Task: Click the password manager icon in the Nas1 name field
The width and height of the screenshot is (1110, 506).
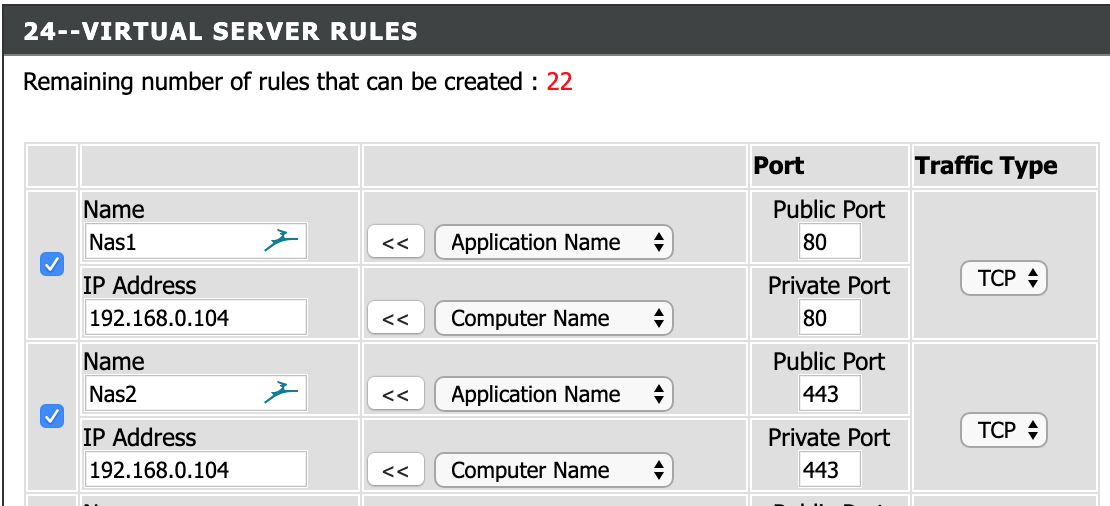Action: [x=281, y=241]
